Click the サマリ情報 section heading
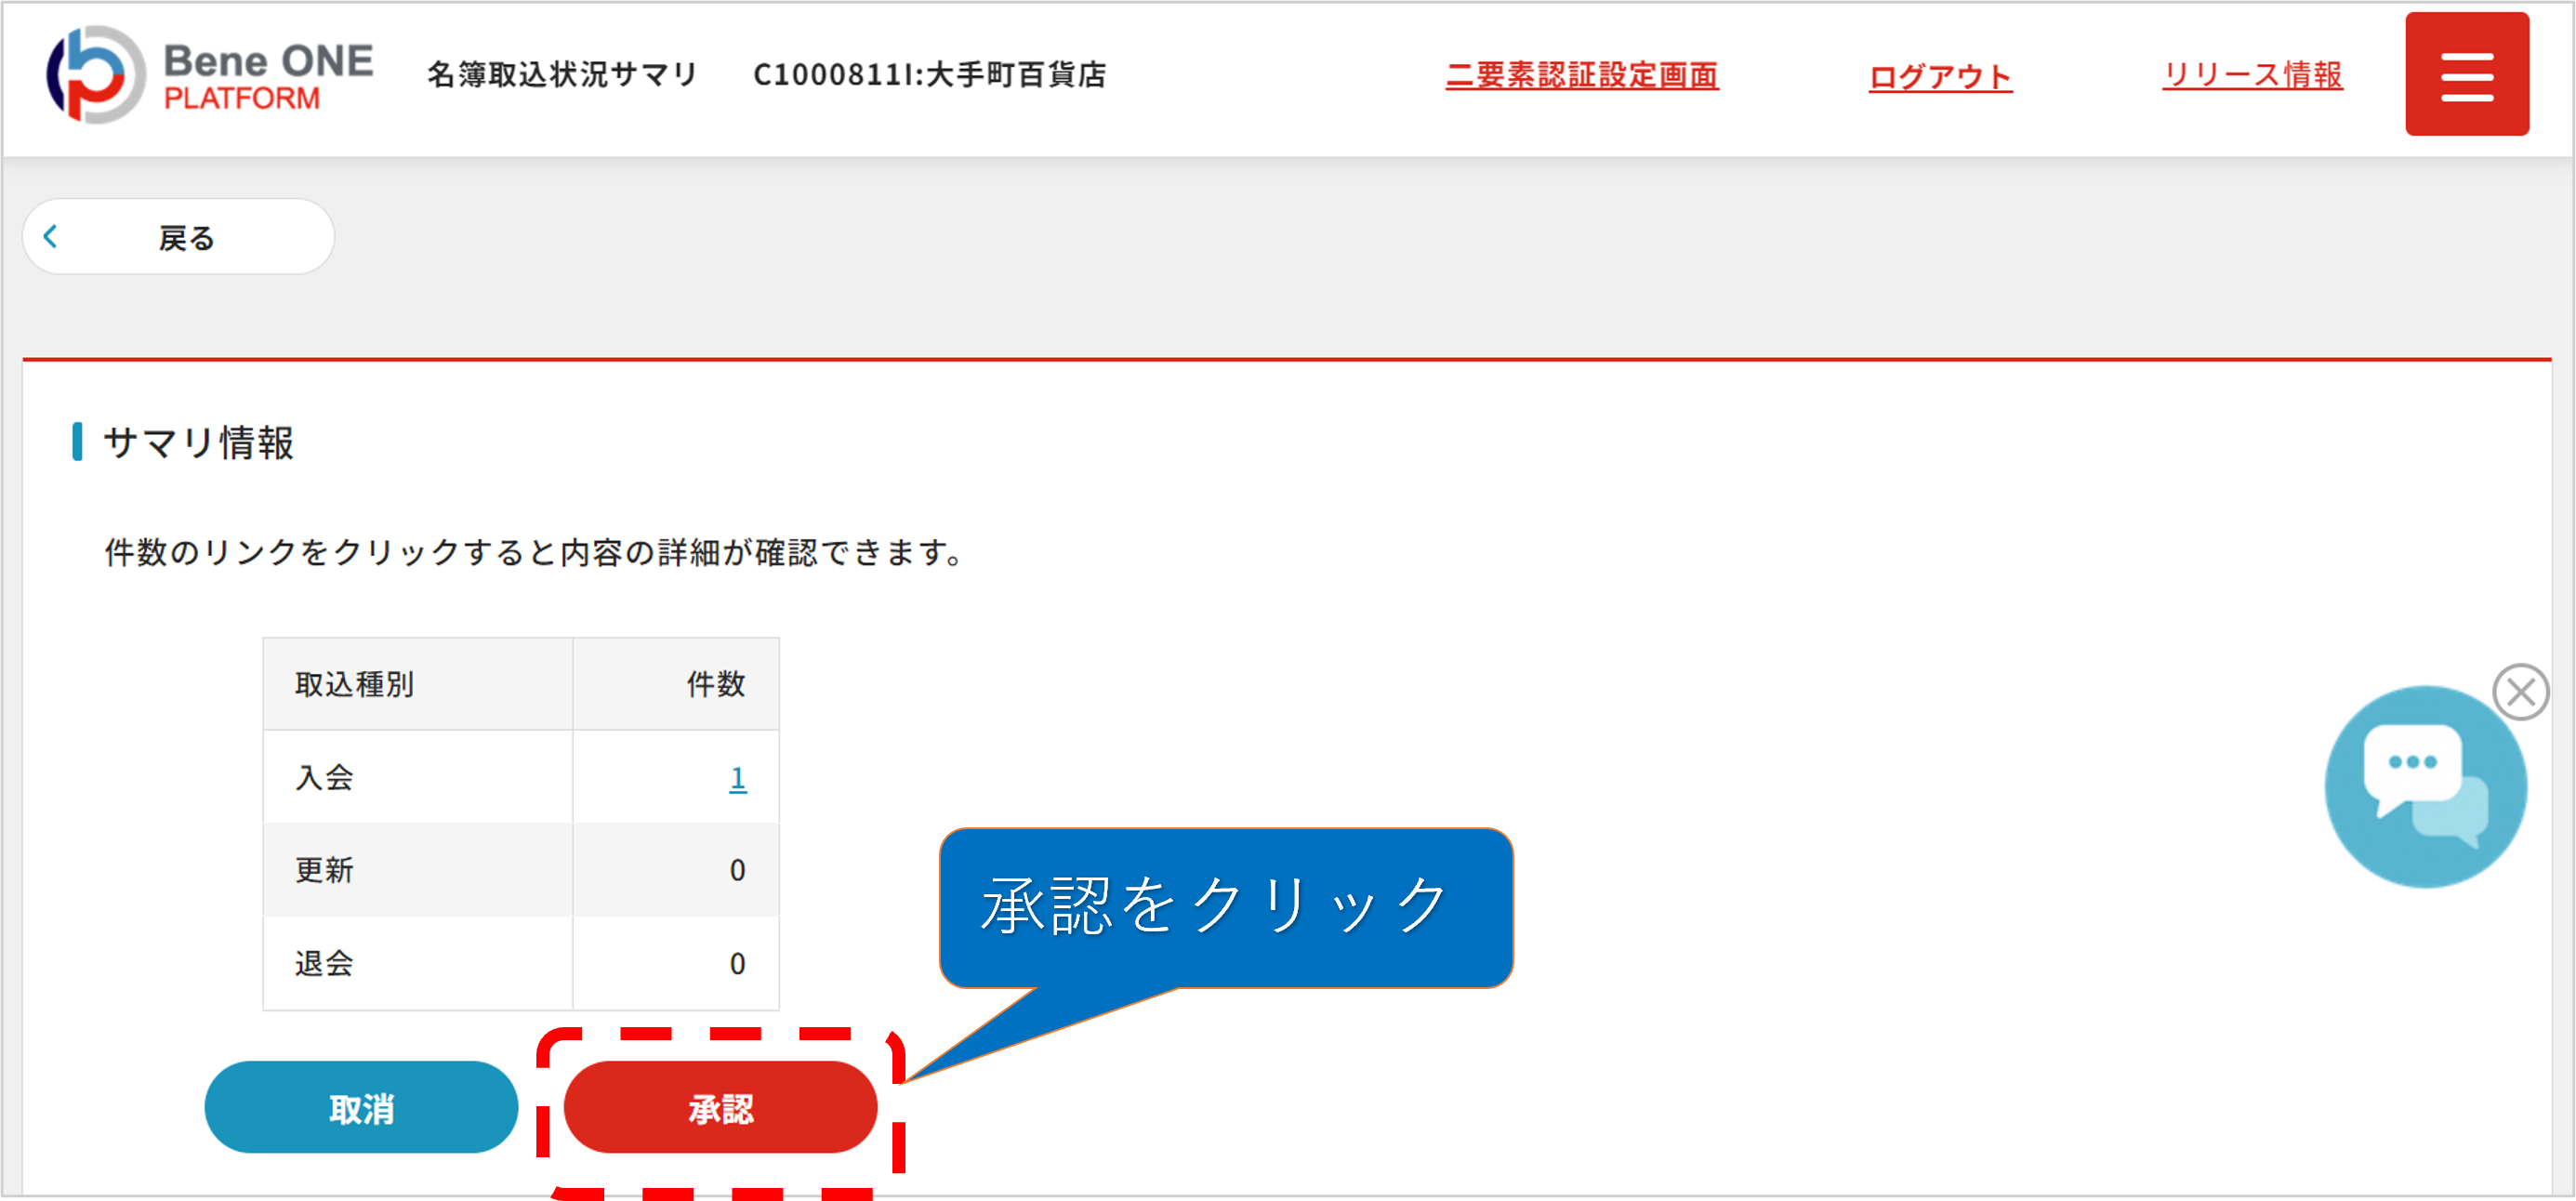 tap(198, 442)
